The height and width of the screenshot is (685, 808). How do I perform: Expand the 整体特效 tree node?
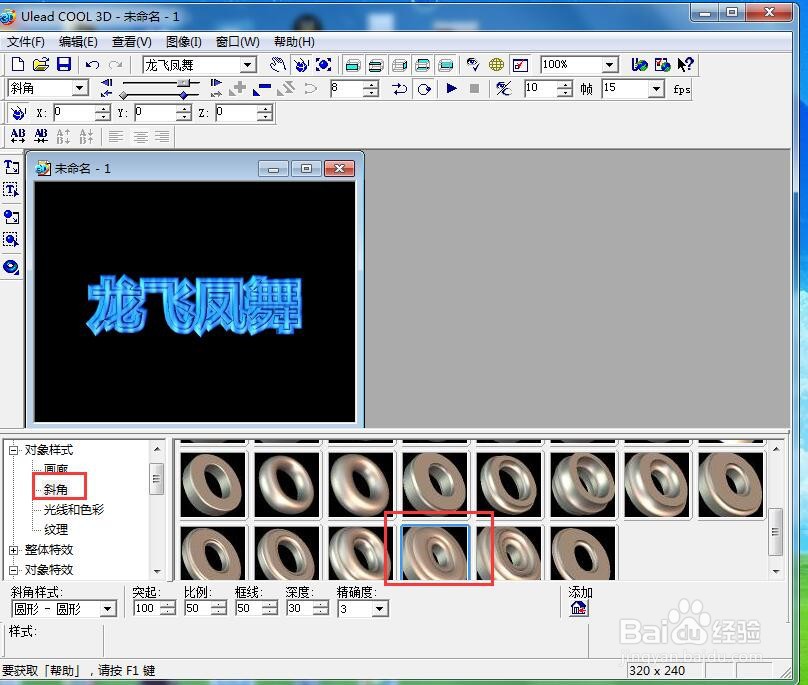click(13, 550)
